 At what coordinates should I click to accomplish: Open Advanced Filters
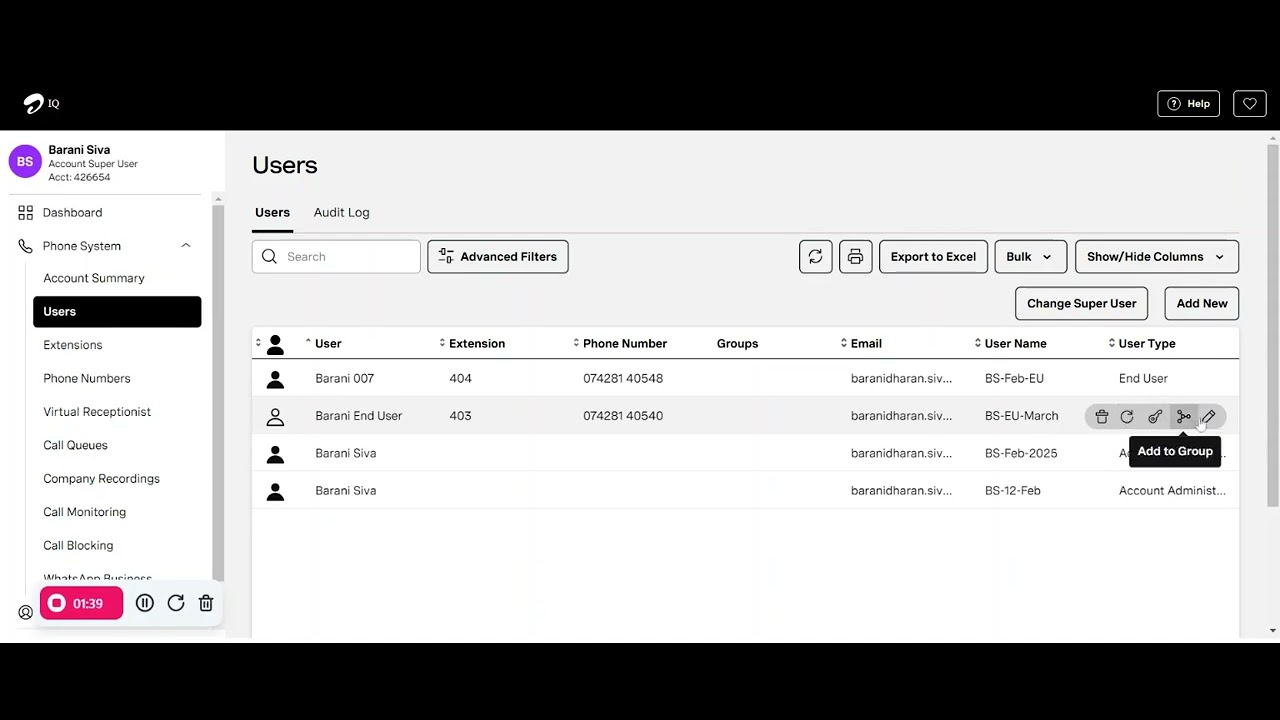(x=498, y=257)
